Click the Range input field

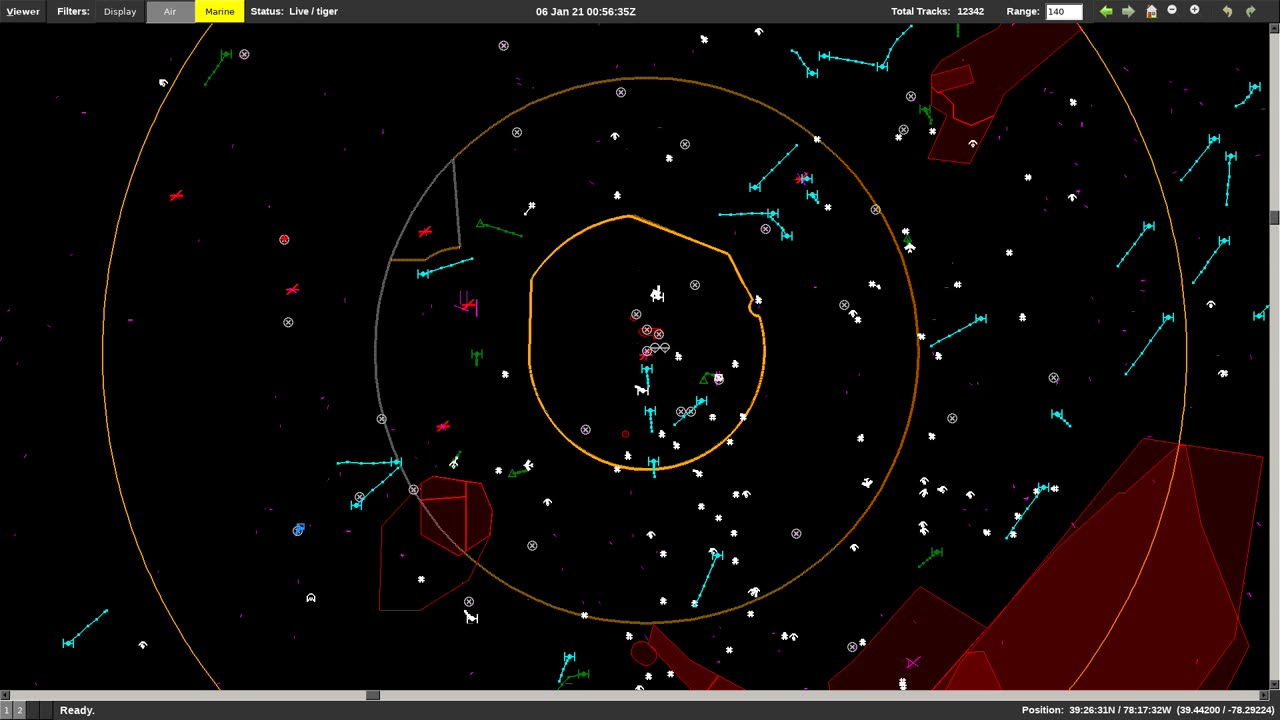(1064, 12)
